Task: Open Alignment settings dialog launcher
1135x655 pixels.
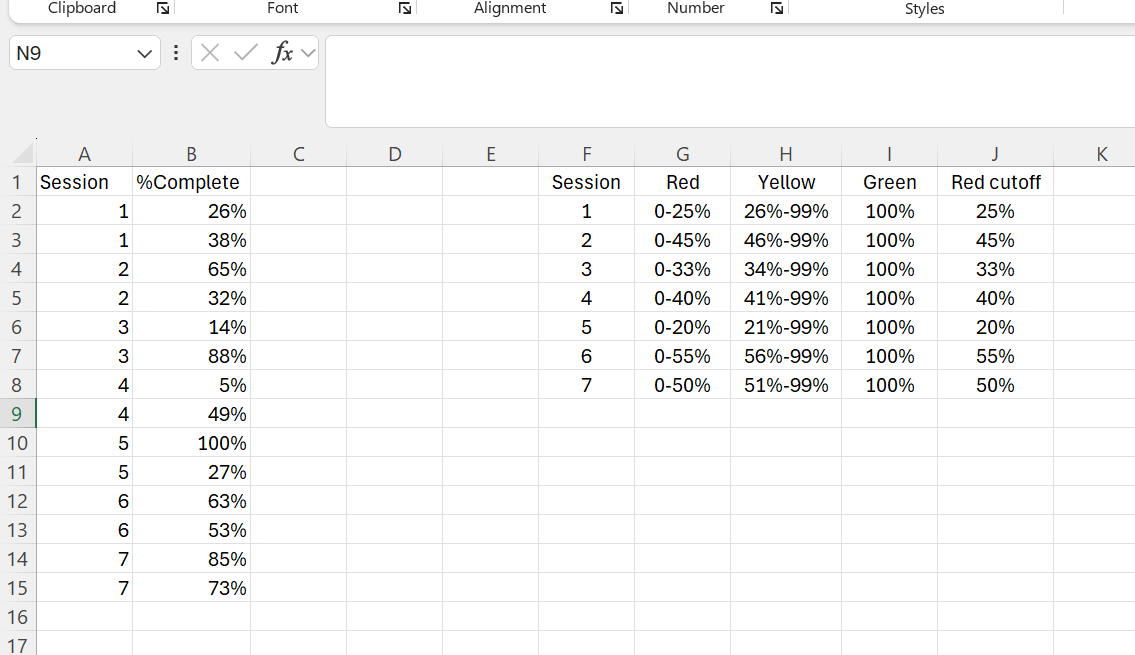Action: 617,9
